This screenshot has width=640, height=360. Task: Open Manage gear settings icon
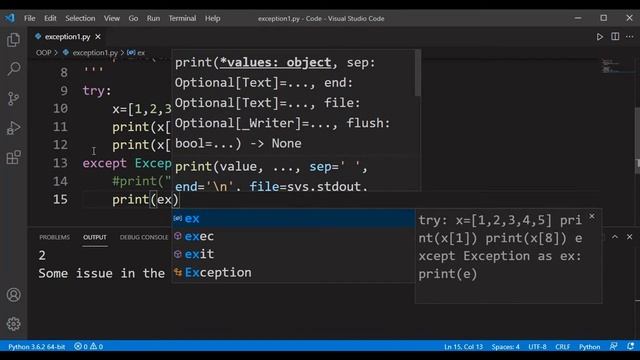click(13, 324)
